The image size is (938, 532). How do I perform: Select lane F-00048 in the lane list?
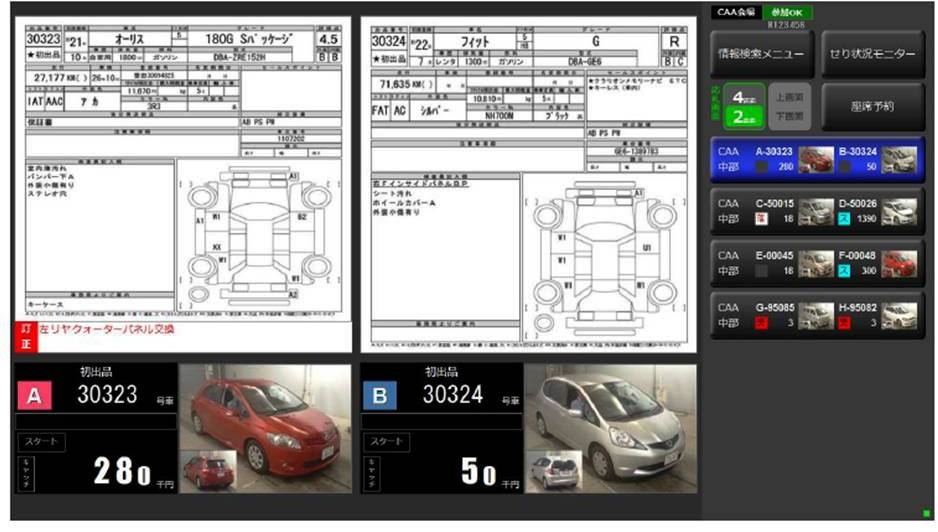(857, 256)
